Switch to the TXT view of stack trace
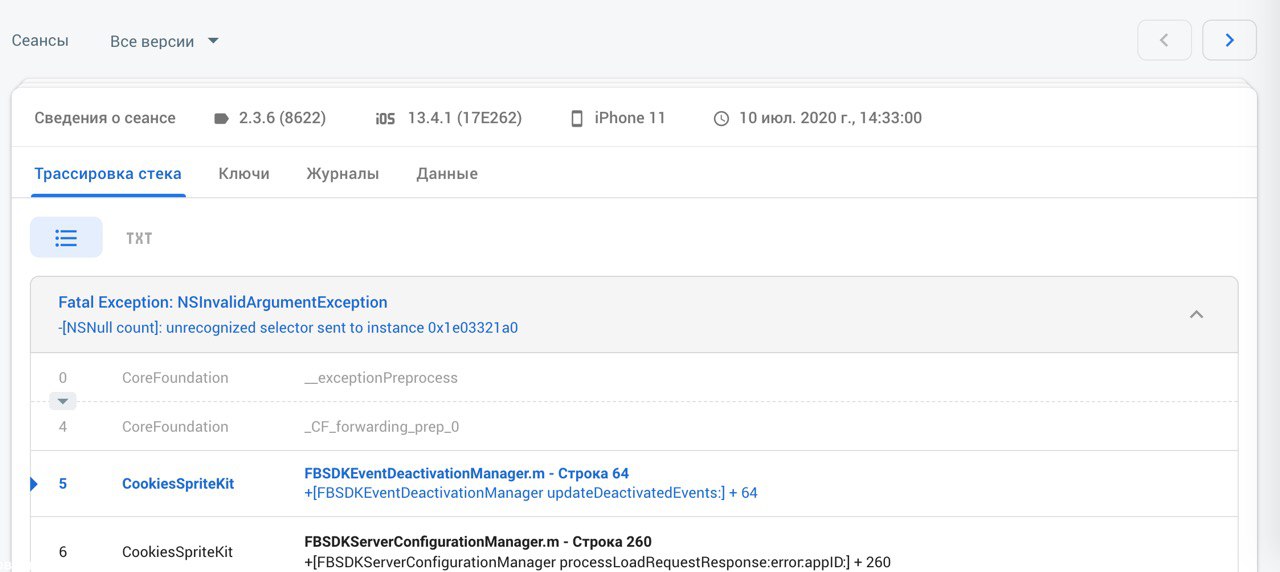The image size is (1280, 572). point(139,238)
